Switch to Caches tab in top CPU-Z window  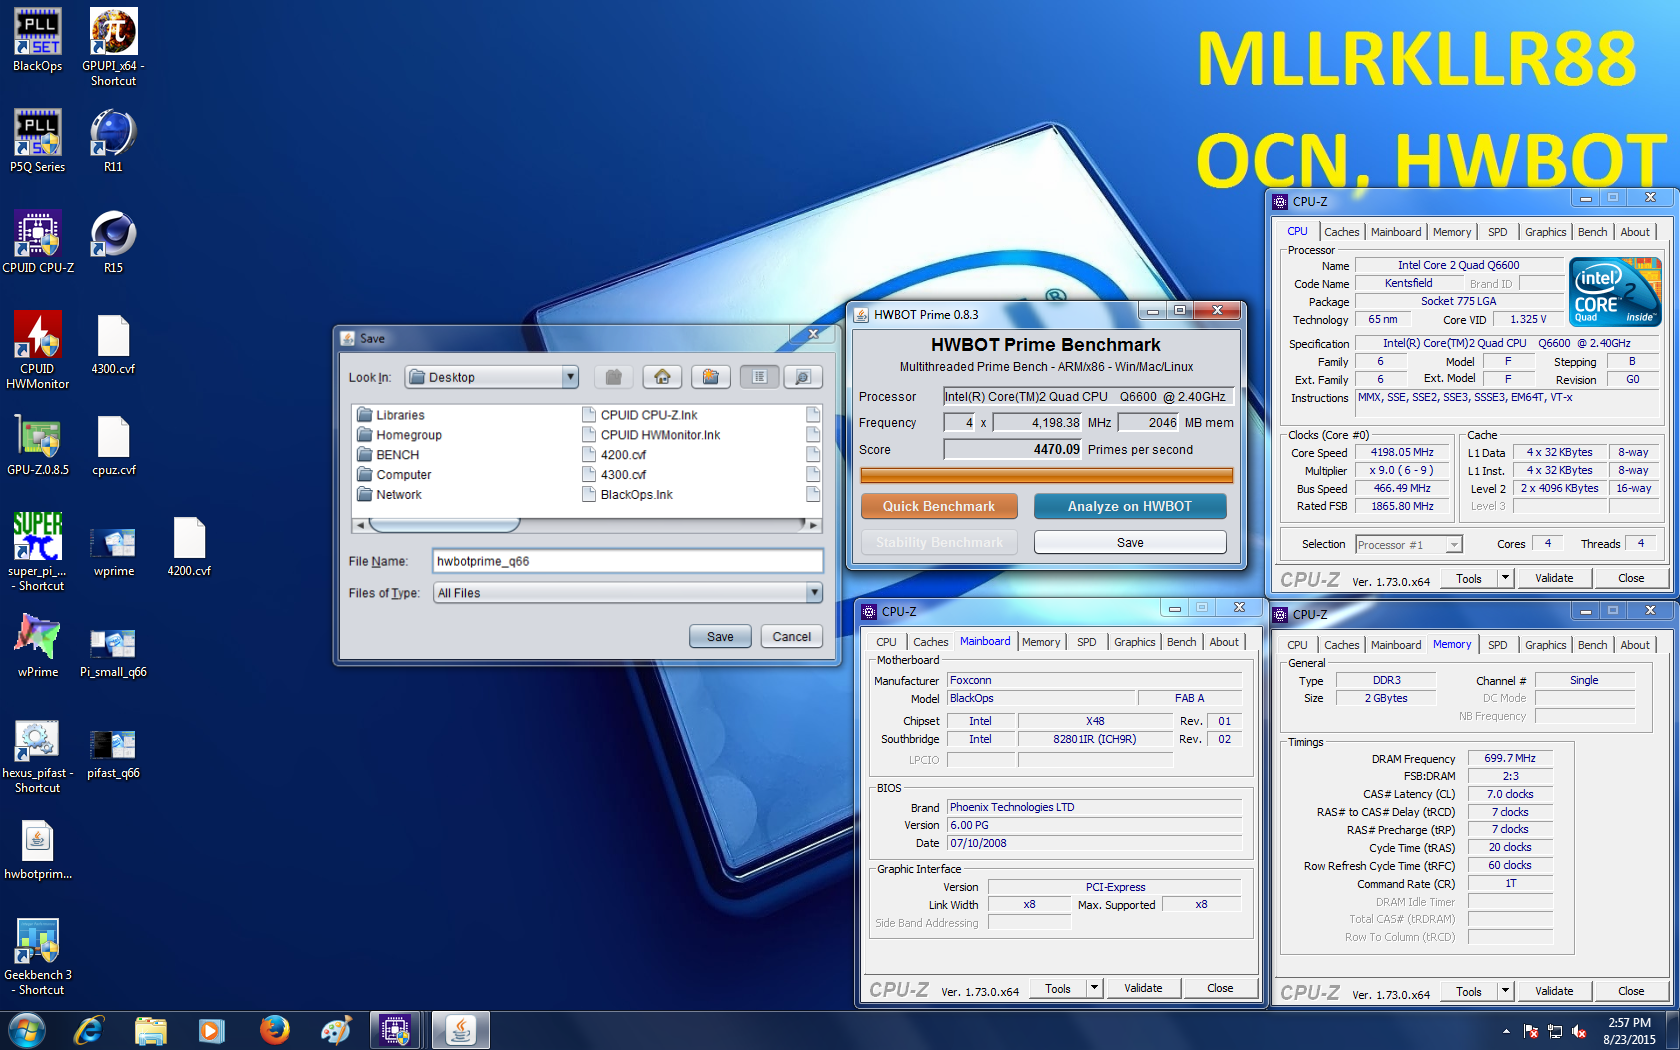(1341, 232)
